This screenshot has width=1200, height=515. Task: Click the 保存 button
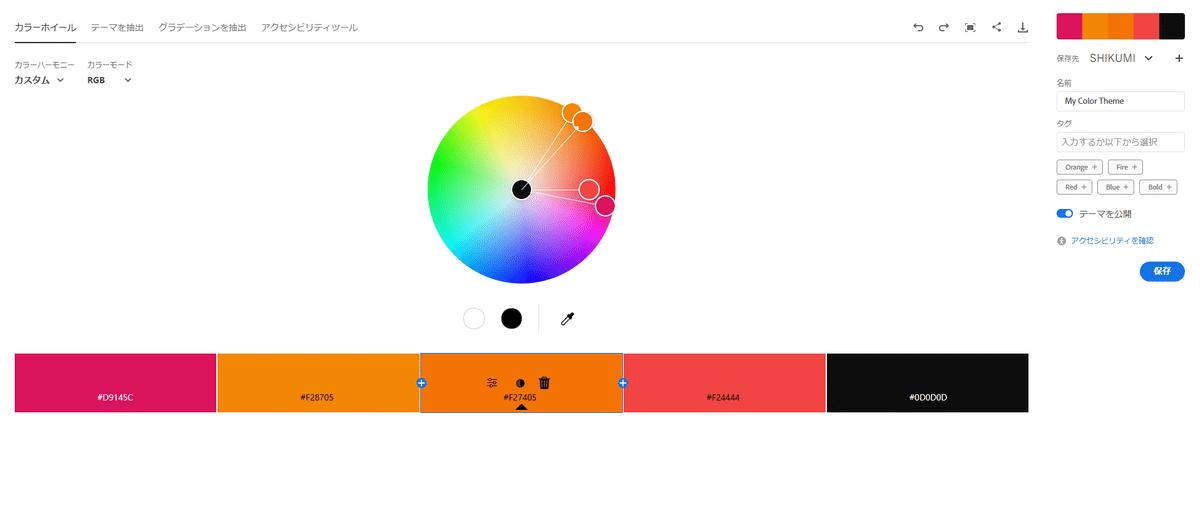(1162, 271)
